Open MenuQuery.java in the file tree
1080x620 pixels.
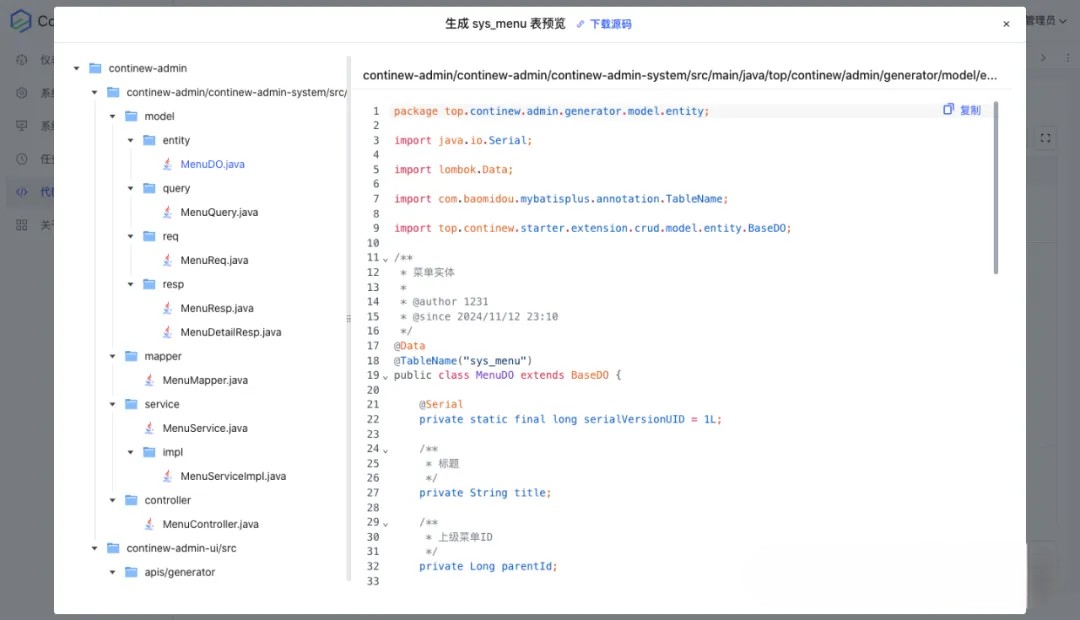(x=218, y=212)
